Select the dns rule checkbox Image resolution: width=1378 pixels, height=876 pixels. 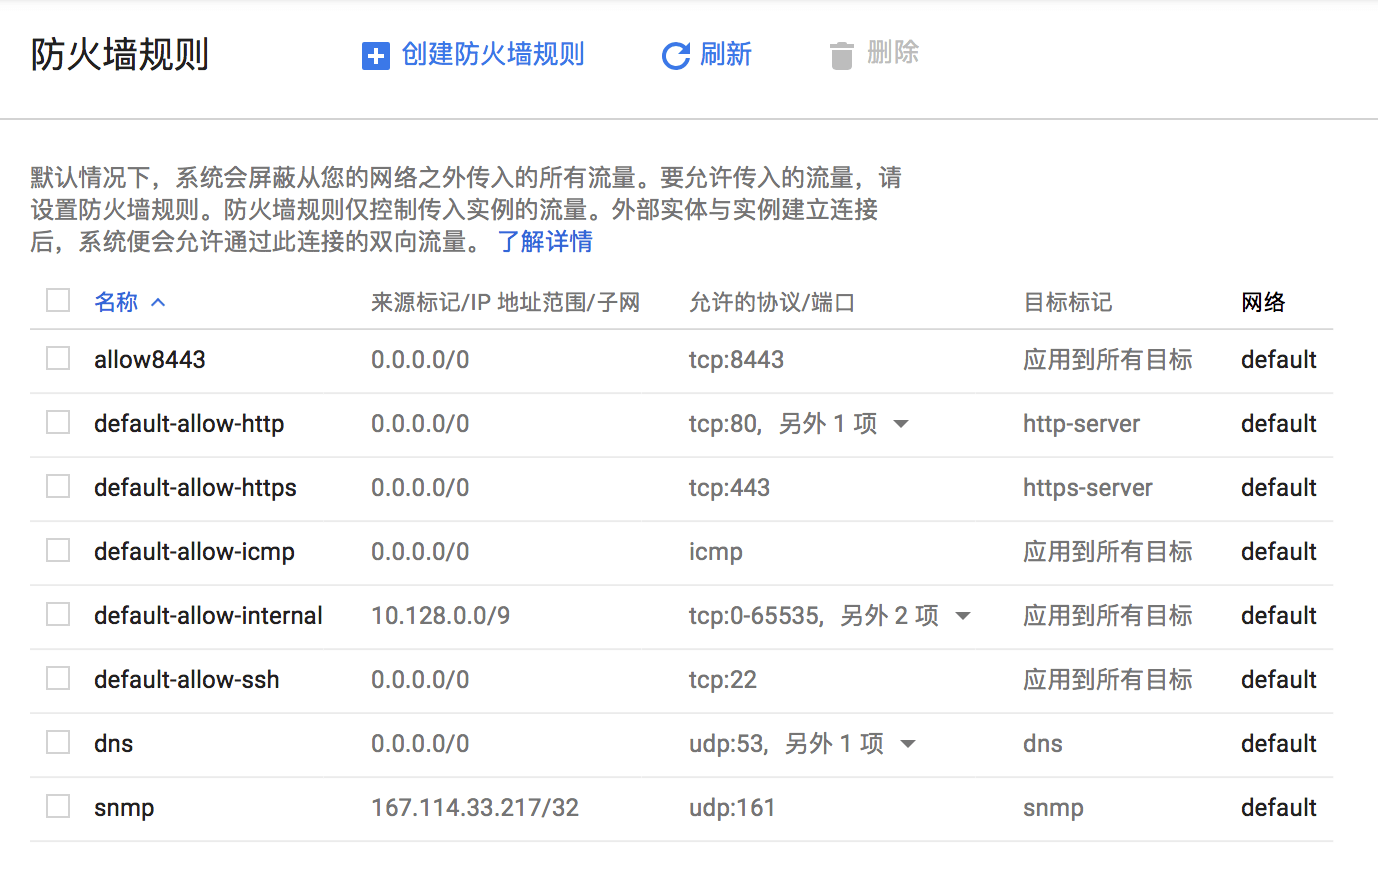click(57, 743)
